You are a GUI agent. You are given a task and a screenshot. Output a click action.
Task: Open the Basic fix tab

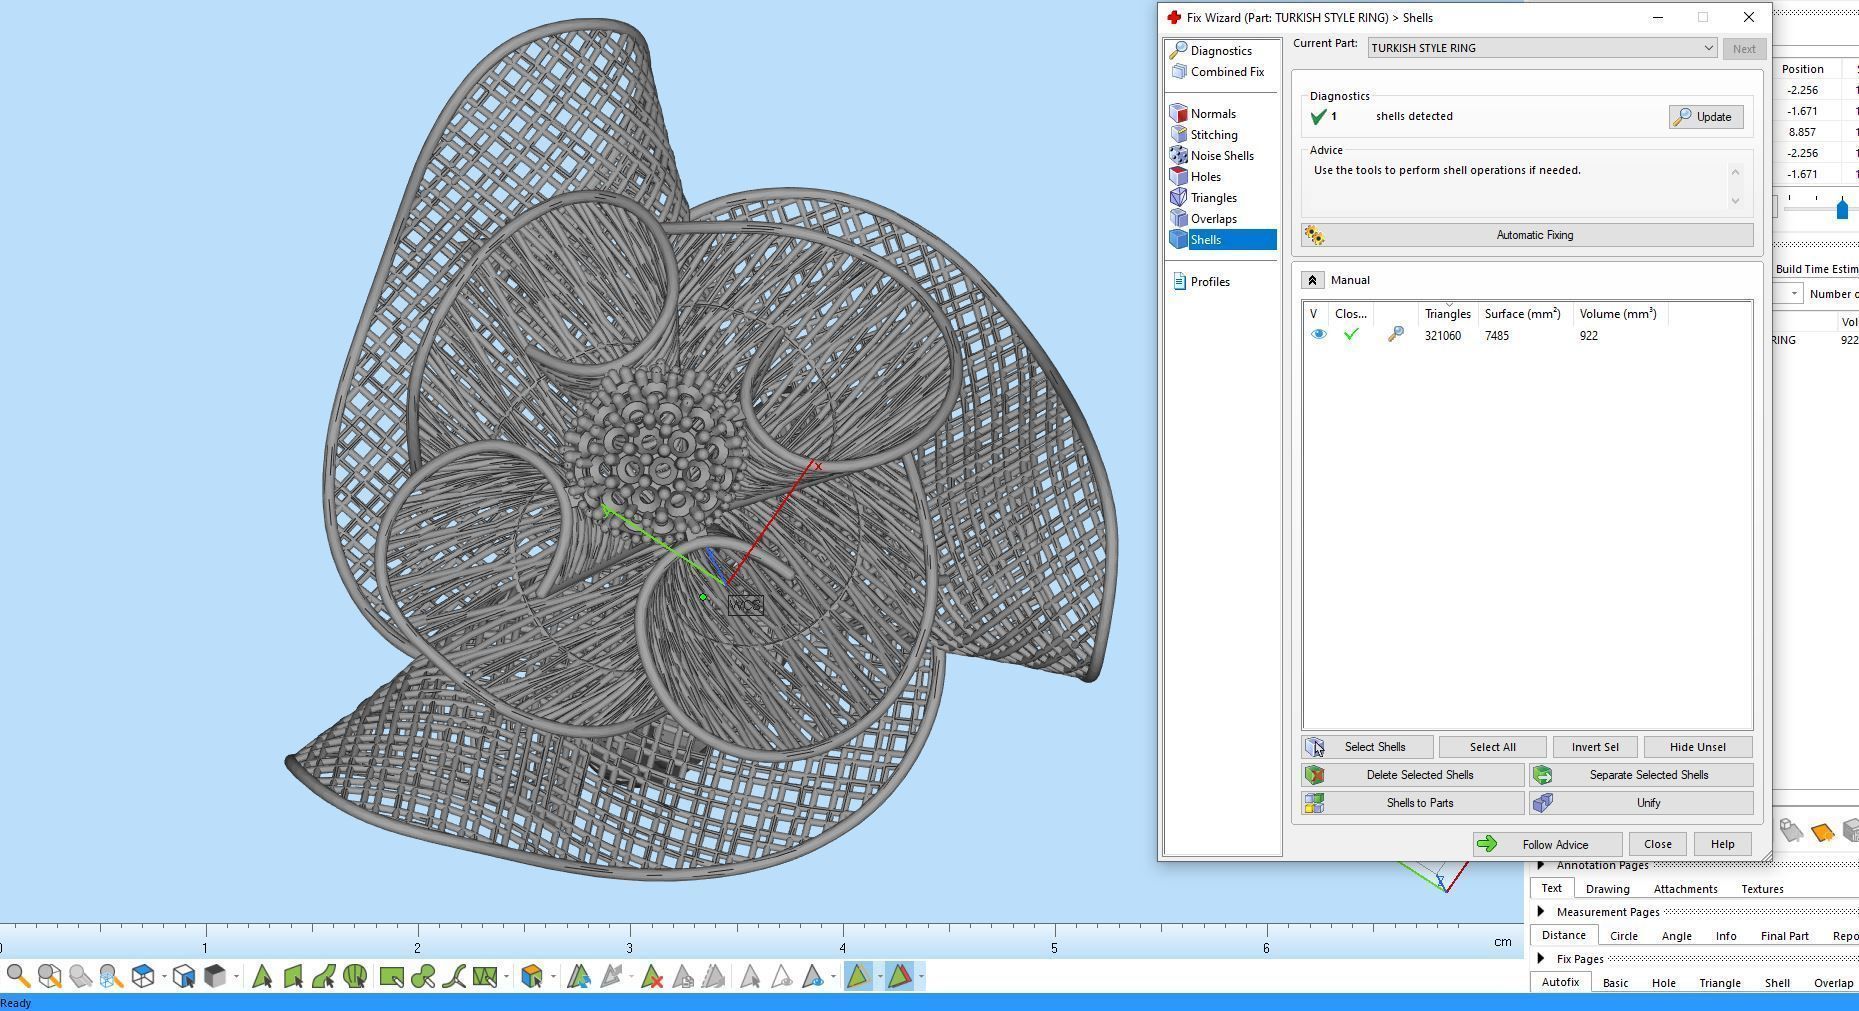coord(1615,983)
